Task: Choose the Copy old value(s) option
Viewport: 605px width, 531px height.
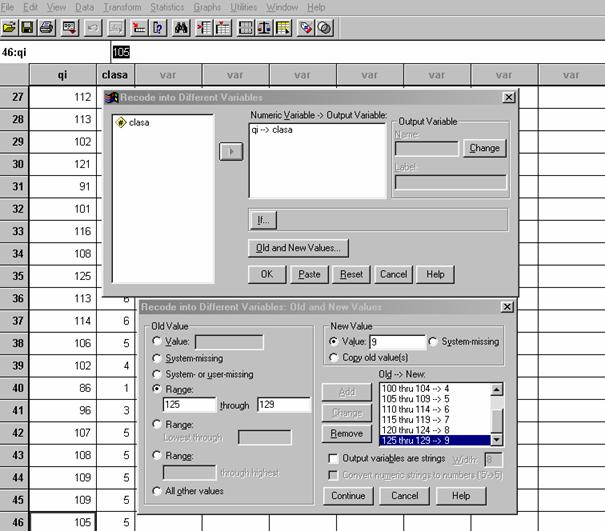Action: coord(335,357)
